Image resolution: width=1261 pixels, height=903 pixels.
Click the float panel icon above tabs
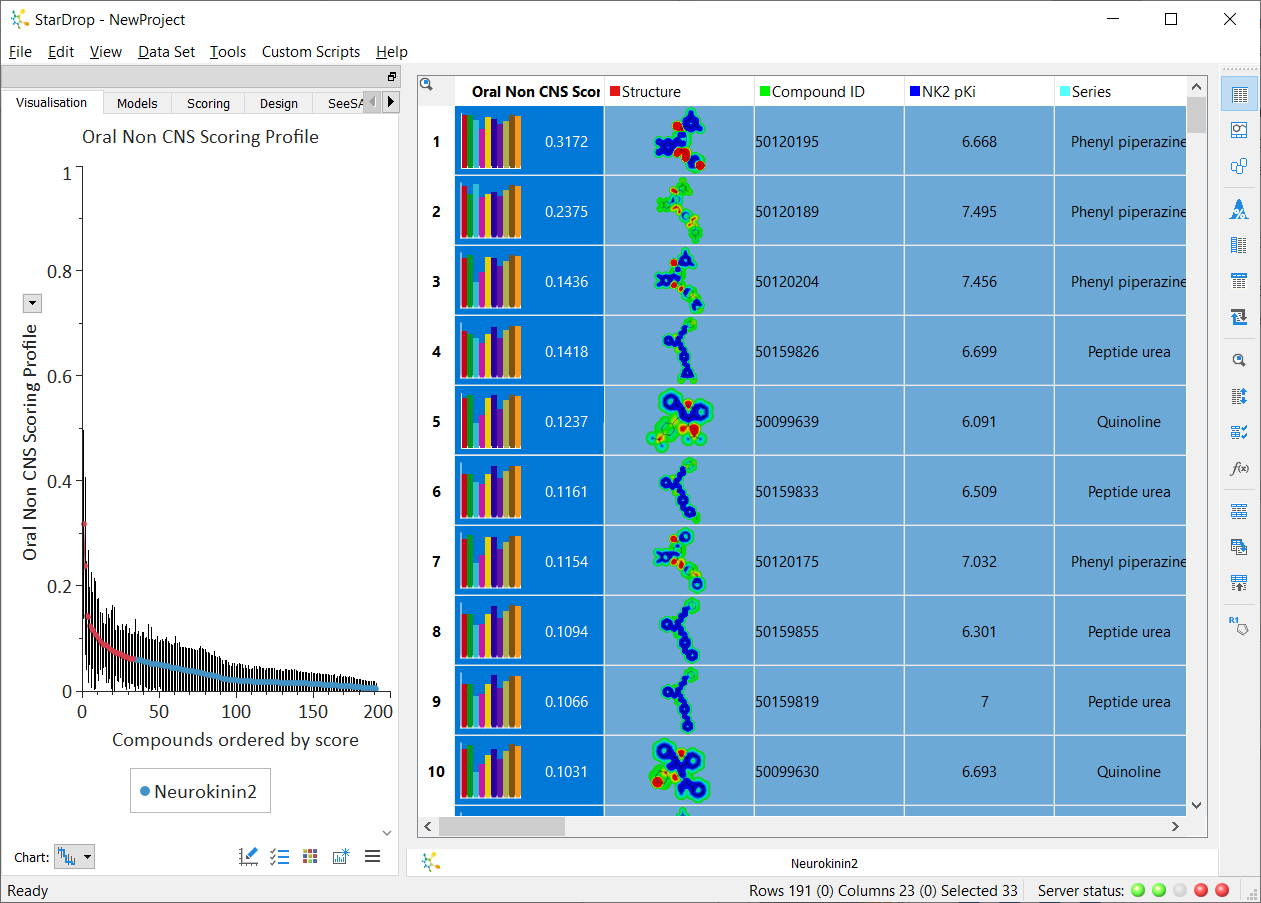click(x=392, y=77)
